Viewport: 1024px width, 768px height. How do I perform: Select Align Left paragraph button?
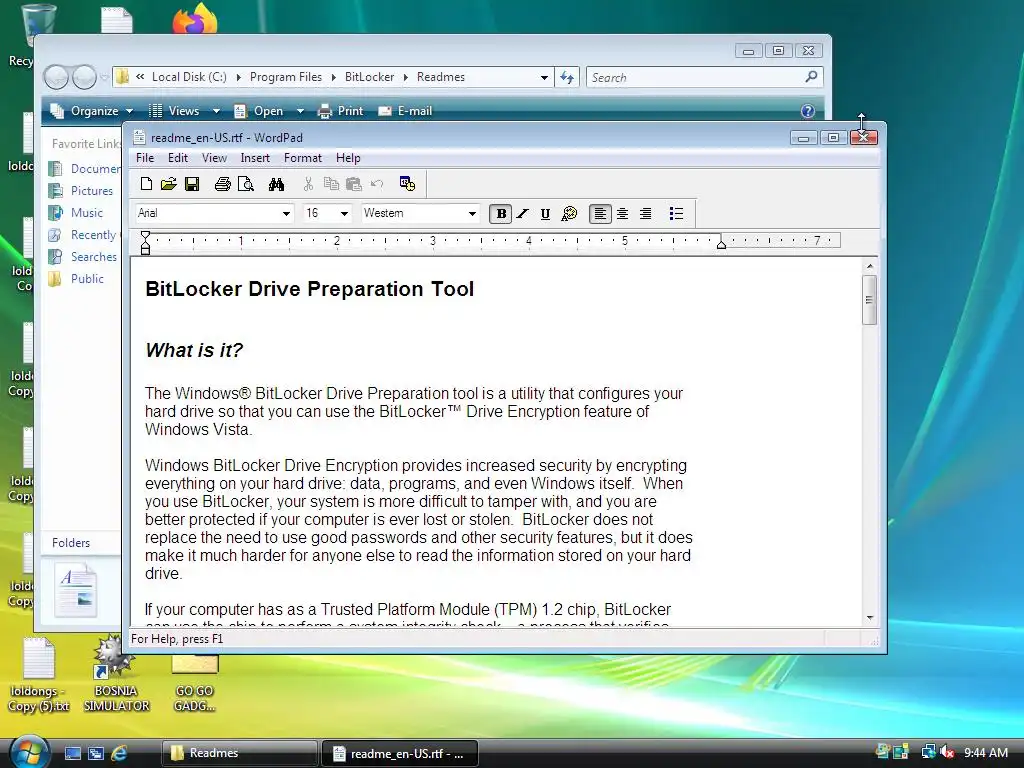(x=600, y=214)
